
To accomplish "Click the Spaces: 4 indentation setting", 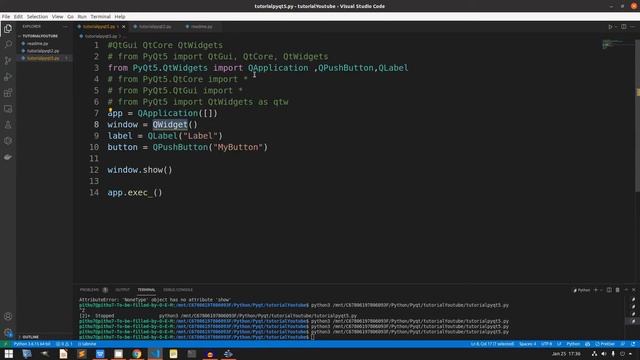I will pyautogui.click(x=527, y=344).
